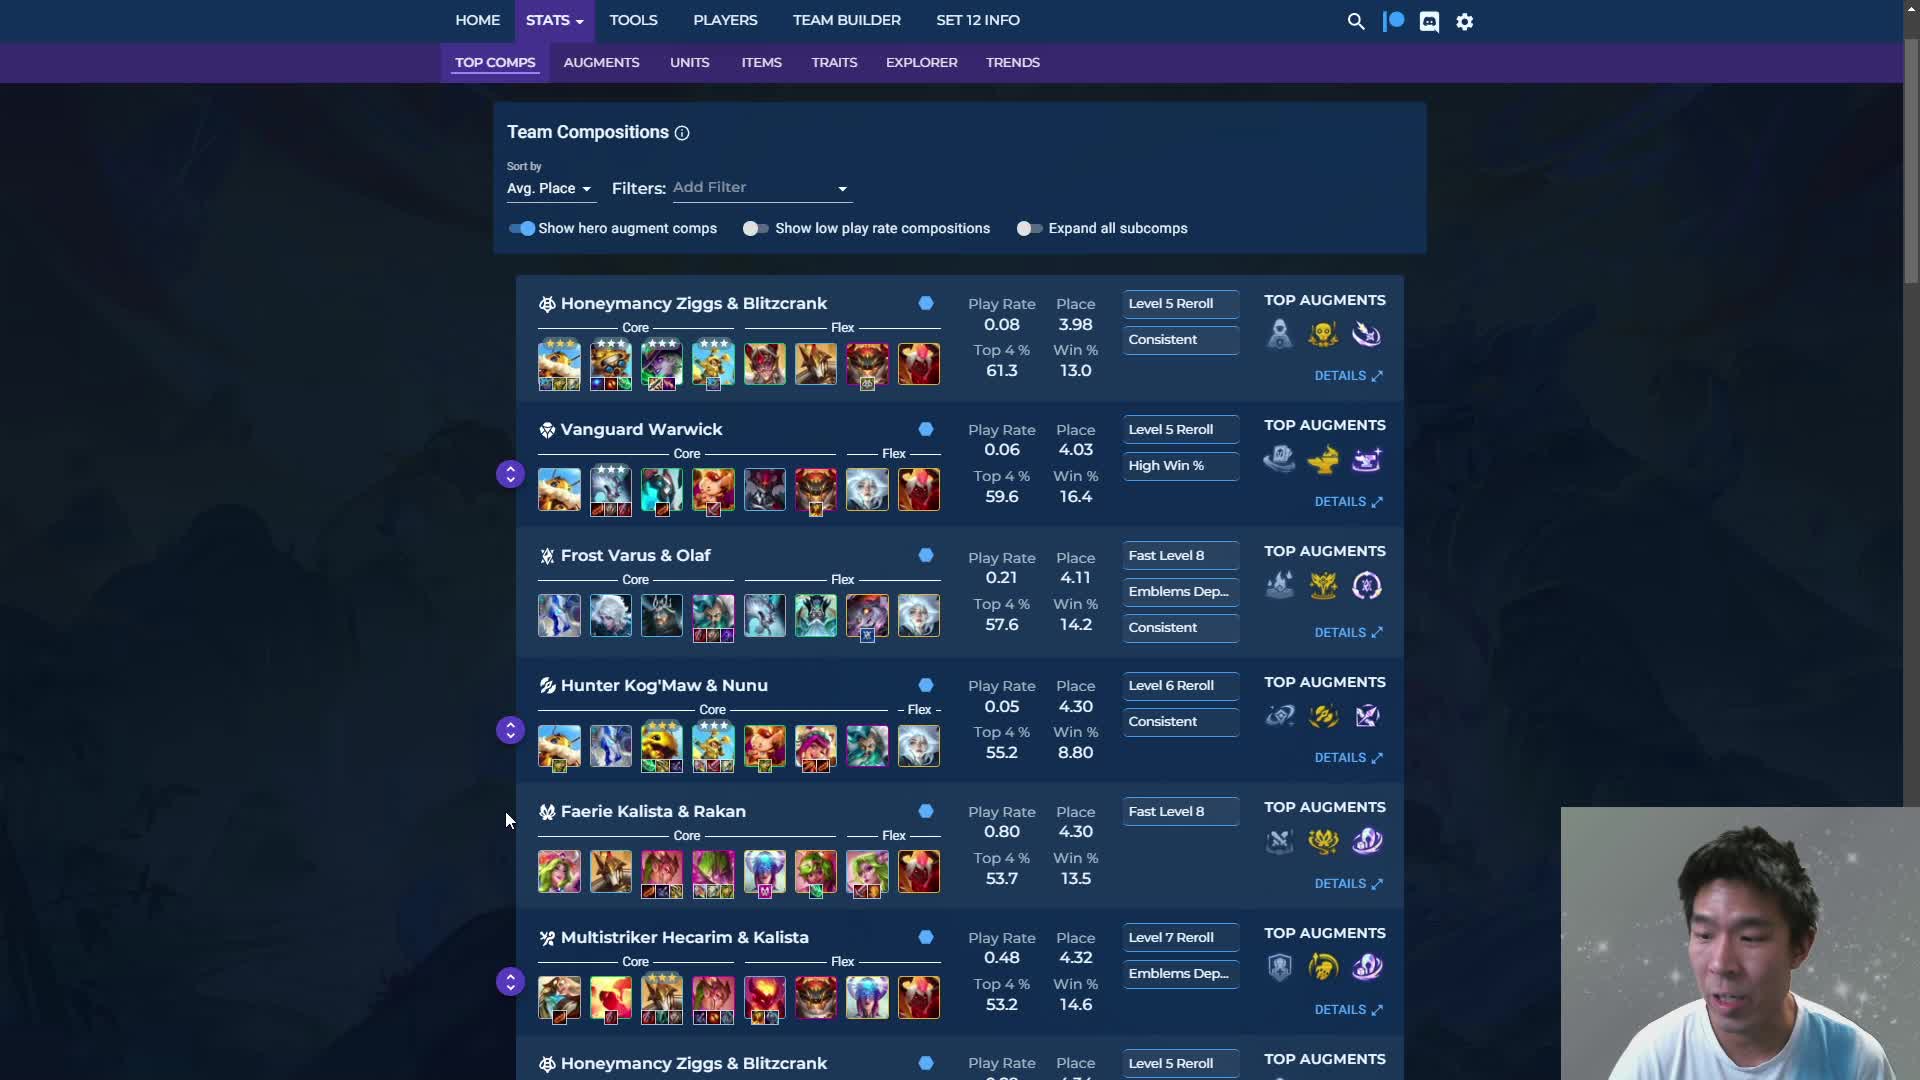Open the STATS dropdown menu in navbar
The height and width of the screenshot is (1080, 1920).
click(554, 21)
